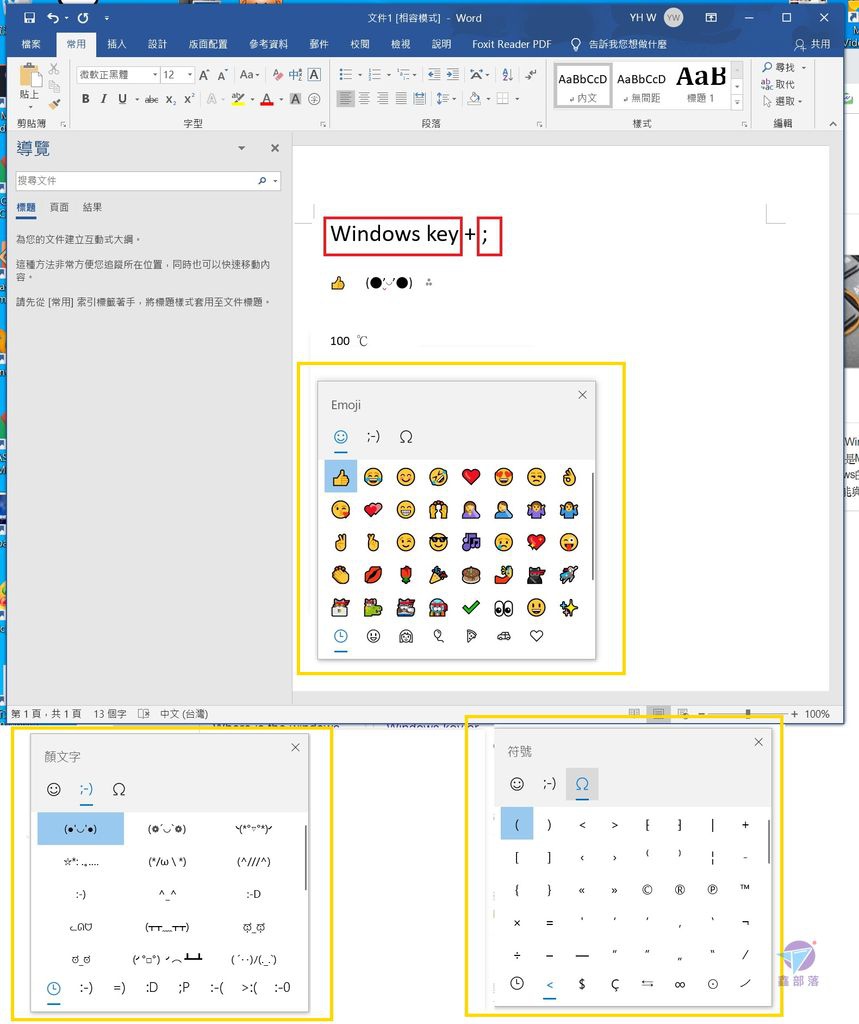
Task: Apply the yellow text highlight color
Action: (238, 99)
